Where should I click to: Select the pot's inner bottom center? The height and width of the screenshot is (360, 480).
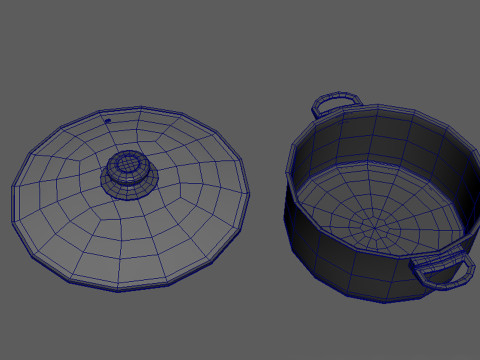pyautogui.click(x=374, y=229)
